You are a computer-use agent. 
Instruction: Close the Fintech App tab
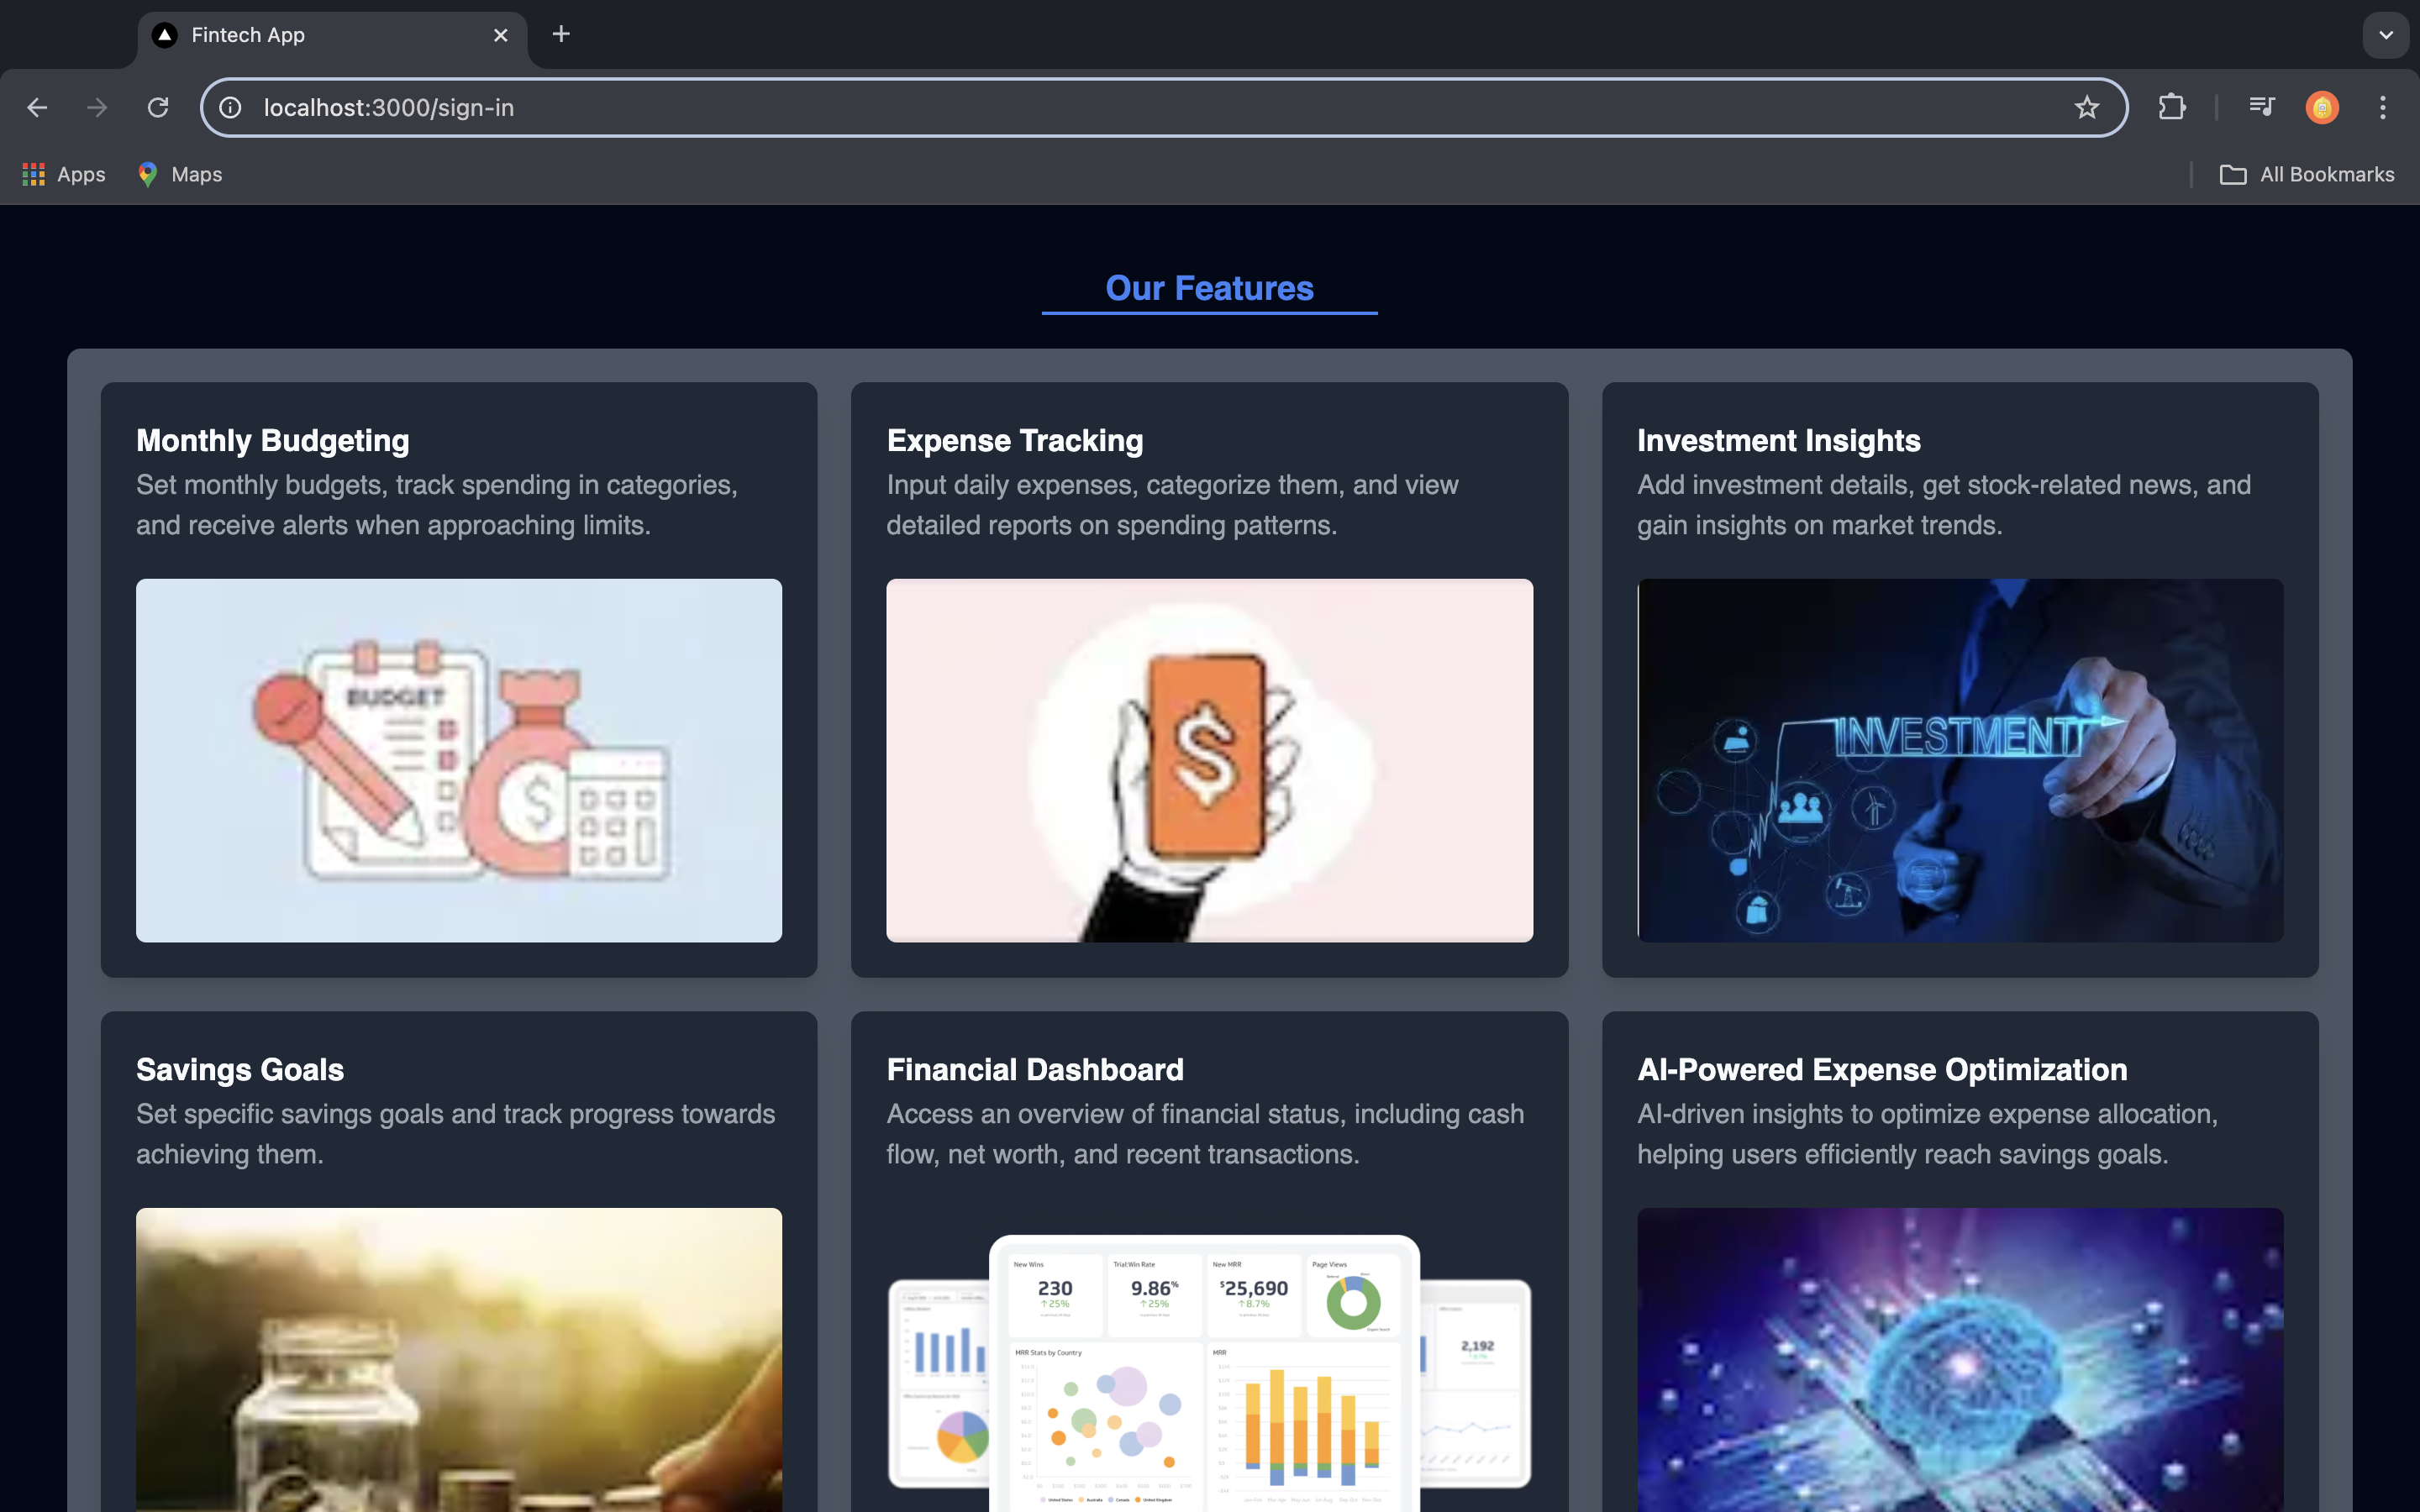click(x=501, y=35)
